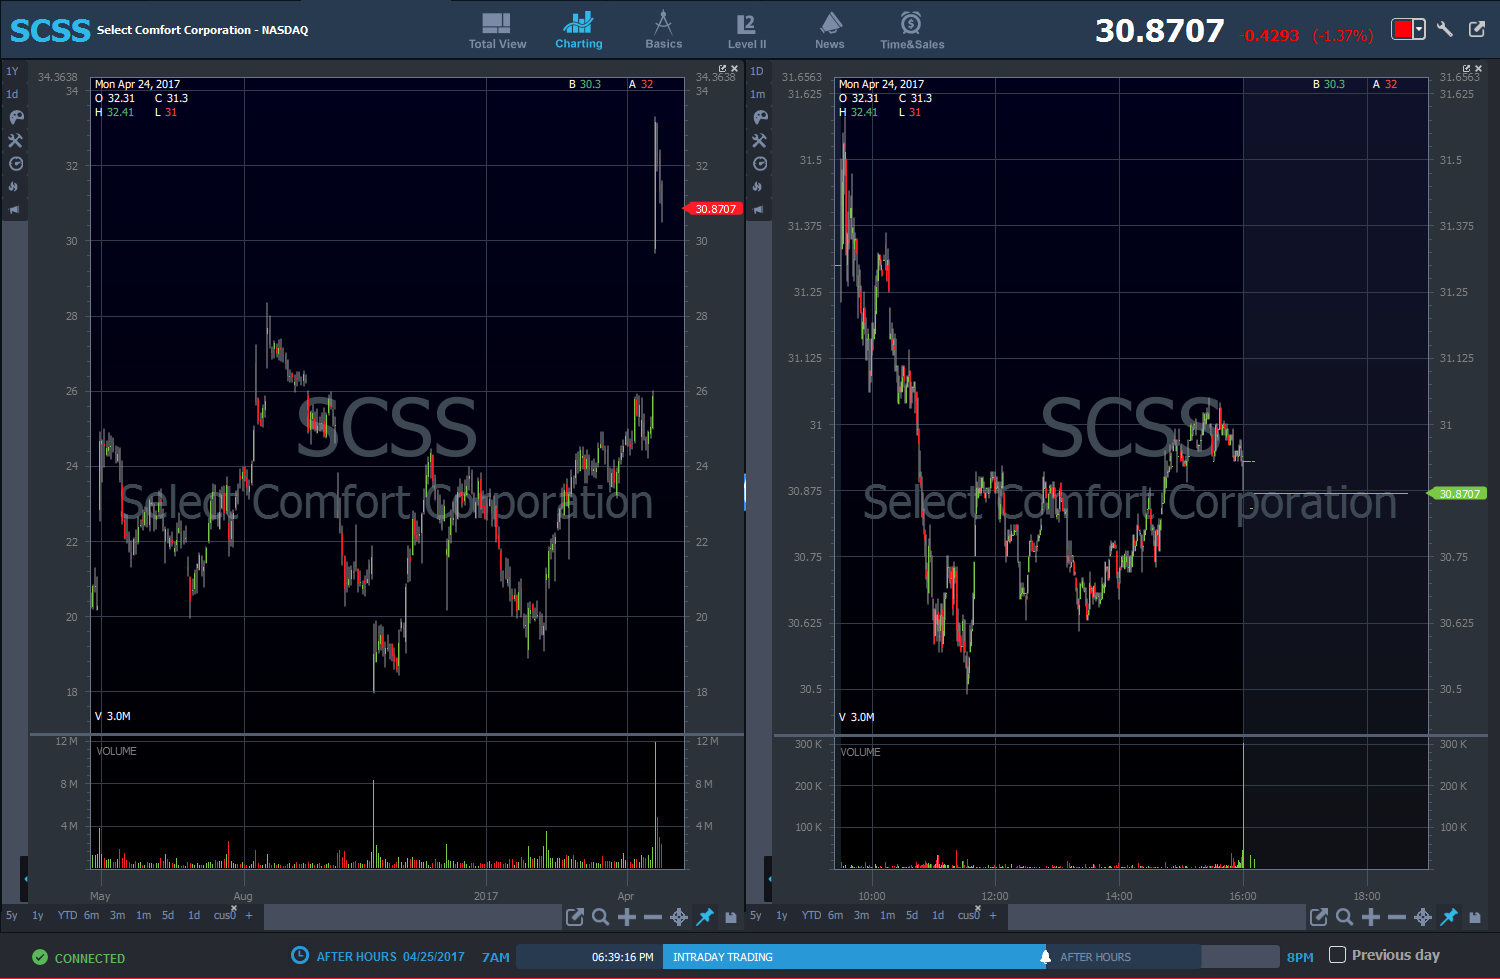Click the Intraday Trading session bar
The image size is (1500, 979).
point(853,957)
